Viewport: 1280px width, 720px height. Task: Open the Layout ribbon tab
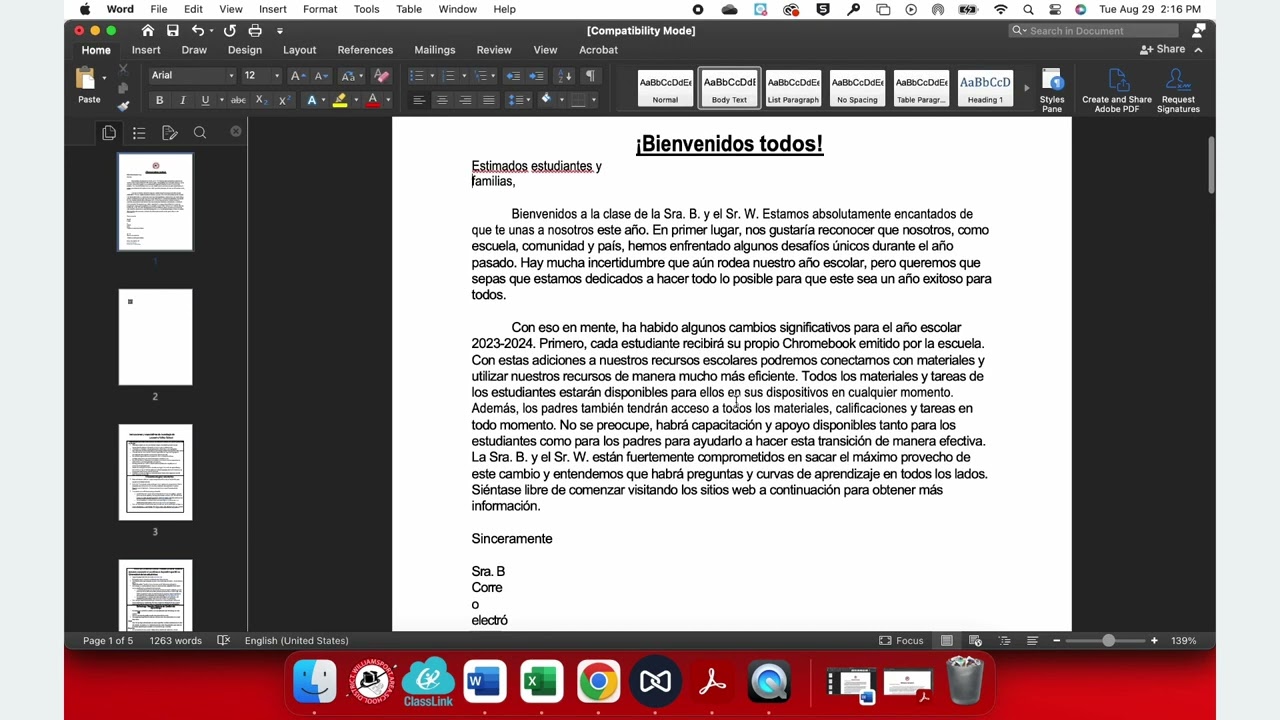[x=299, y=50]
